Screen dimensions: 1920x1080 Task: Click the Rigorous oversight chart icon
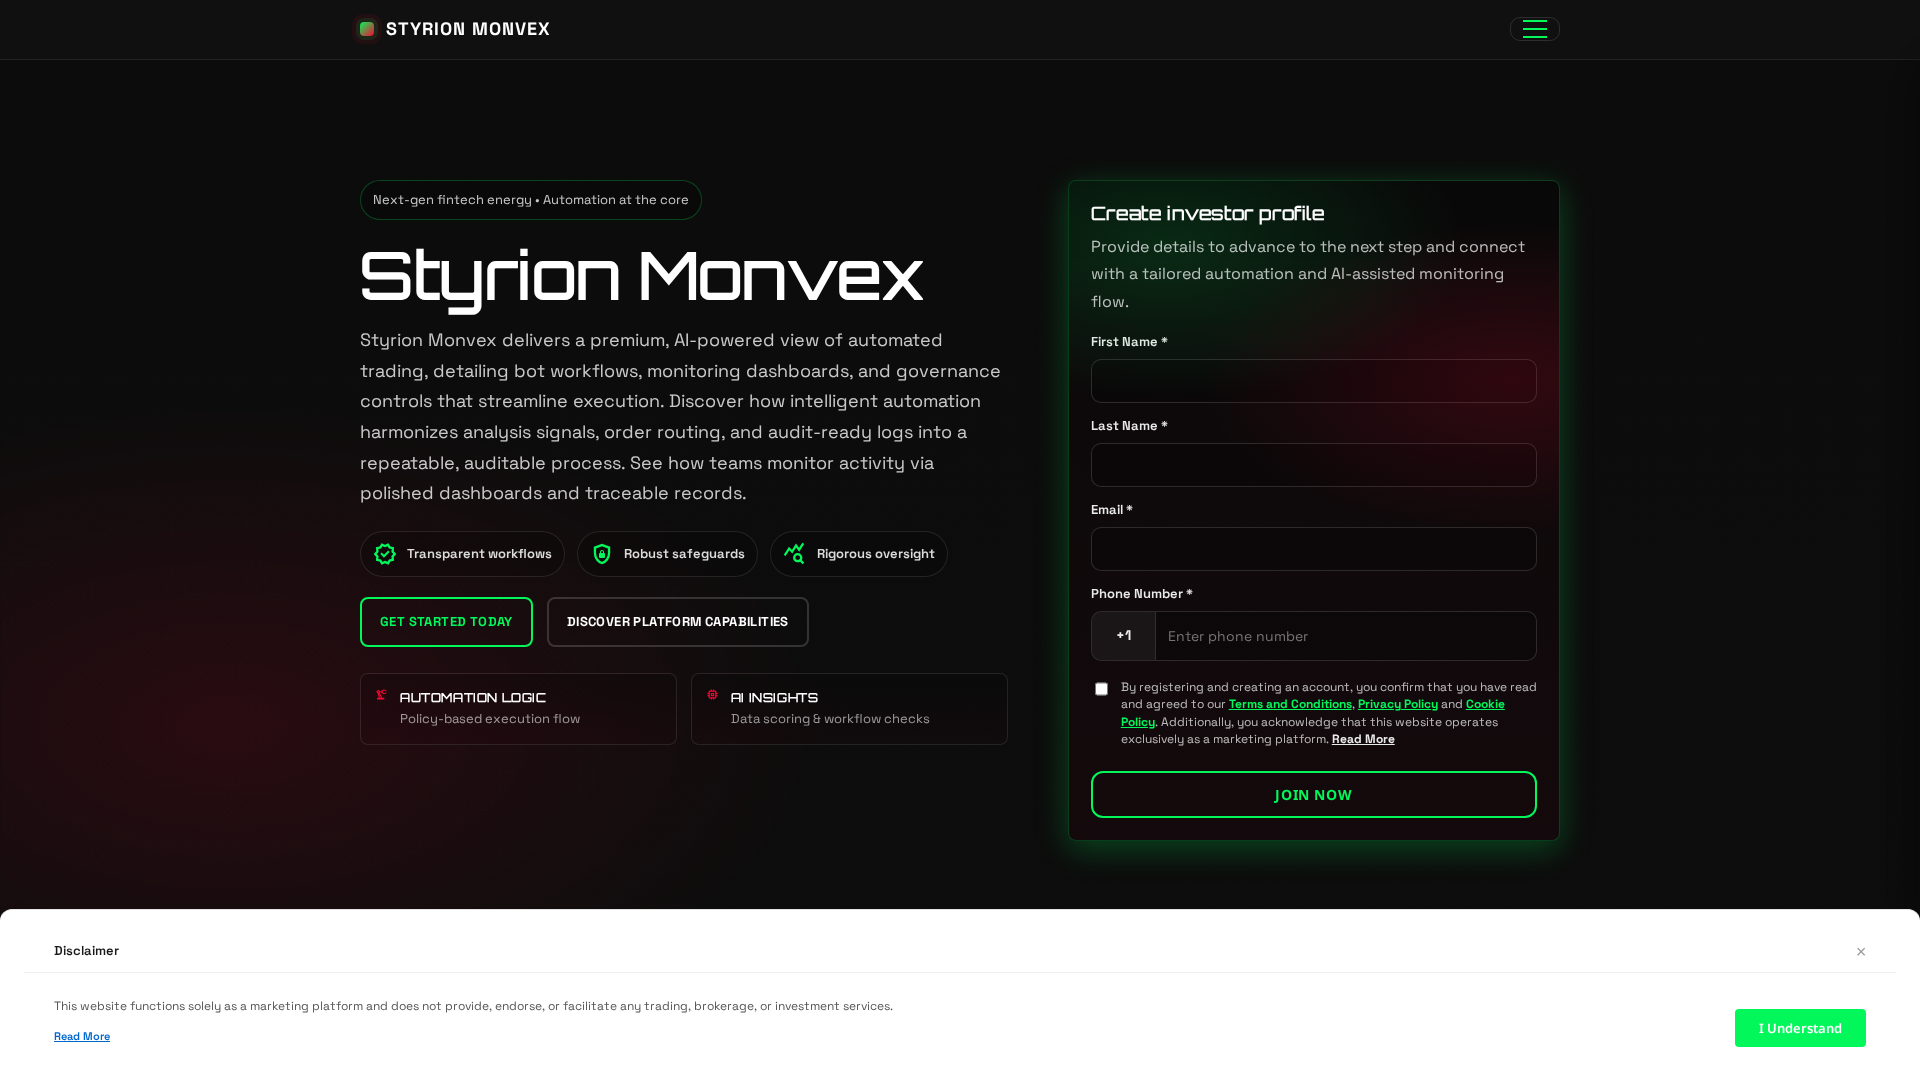point(794,553)
